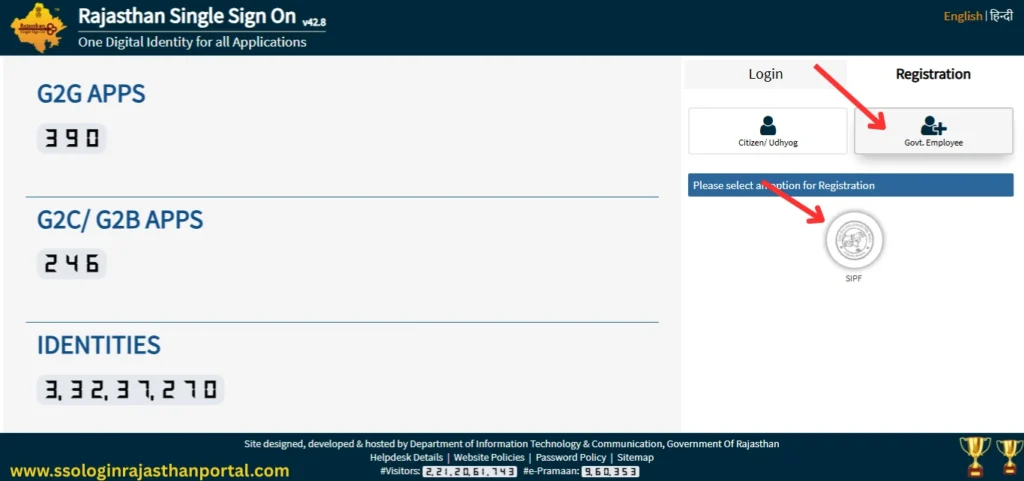The image size is (1024, 481).
Task: Click the Rajasthan Single Sign On logo
Action: [x=39, y=27]
